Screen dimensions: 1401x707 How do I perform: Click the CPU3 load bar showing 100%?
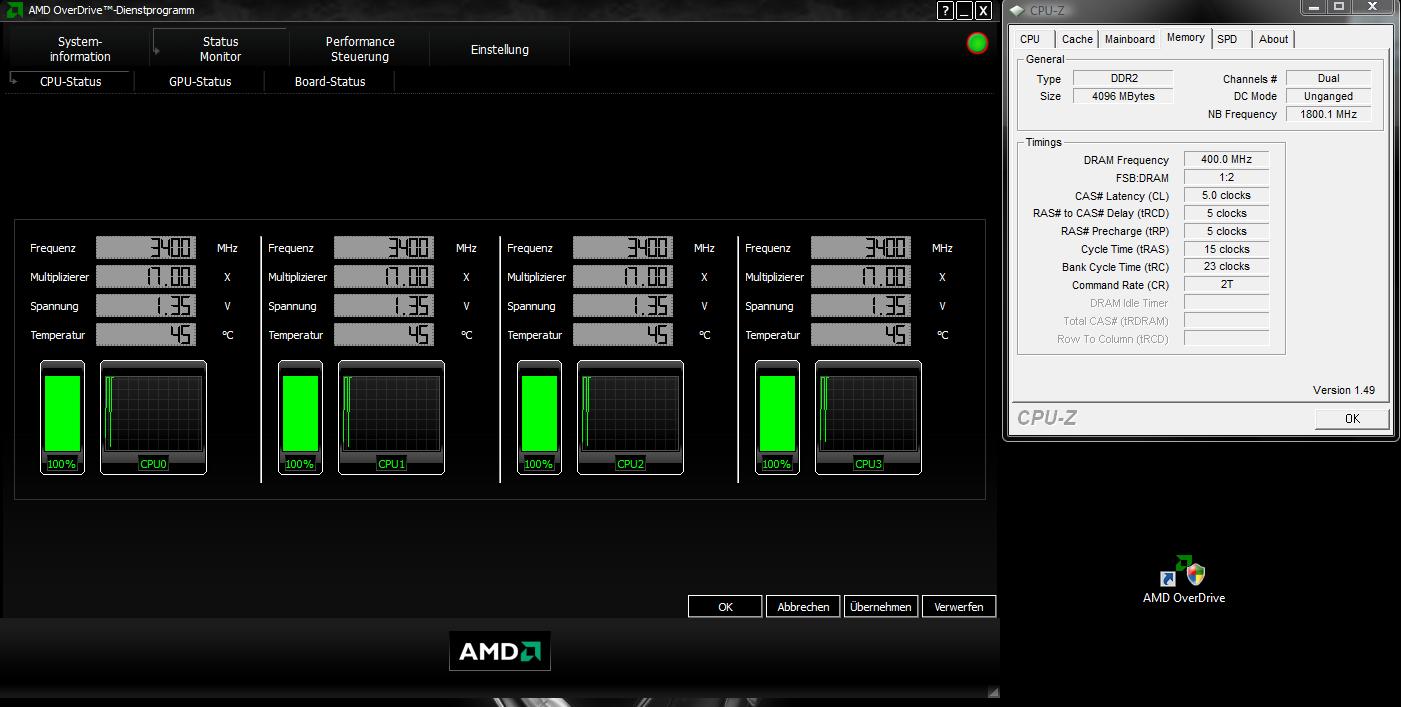tap(777, 417)
